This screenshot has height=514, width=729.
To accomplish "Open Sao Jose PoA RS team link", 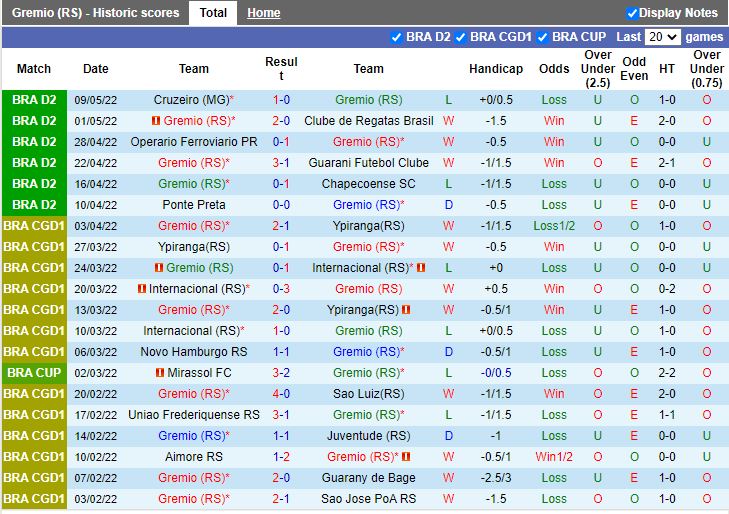I will [369, 499].
